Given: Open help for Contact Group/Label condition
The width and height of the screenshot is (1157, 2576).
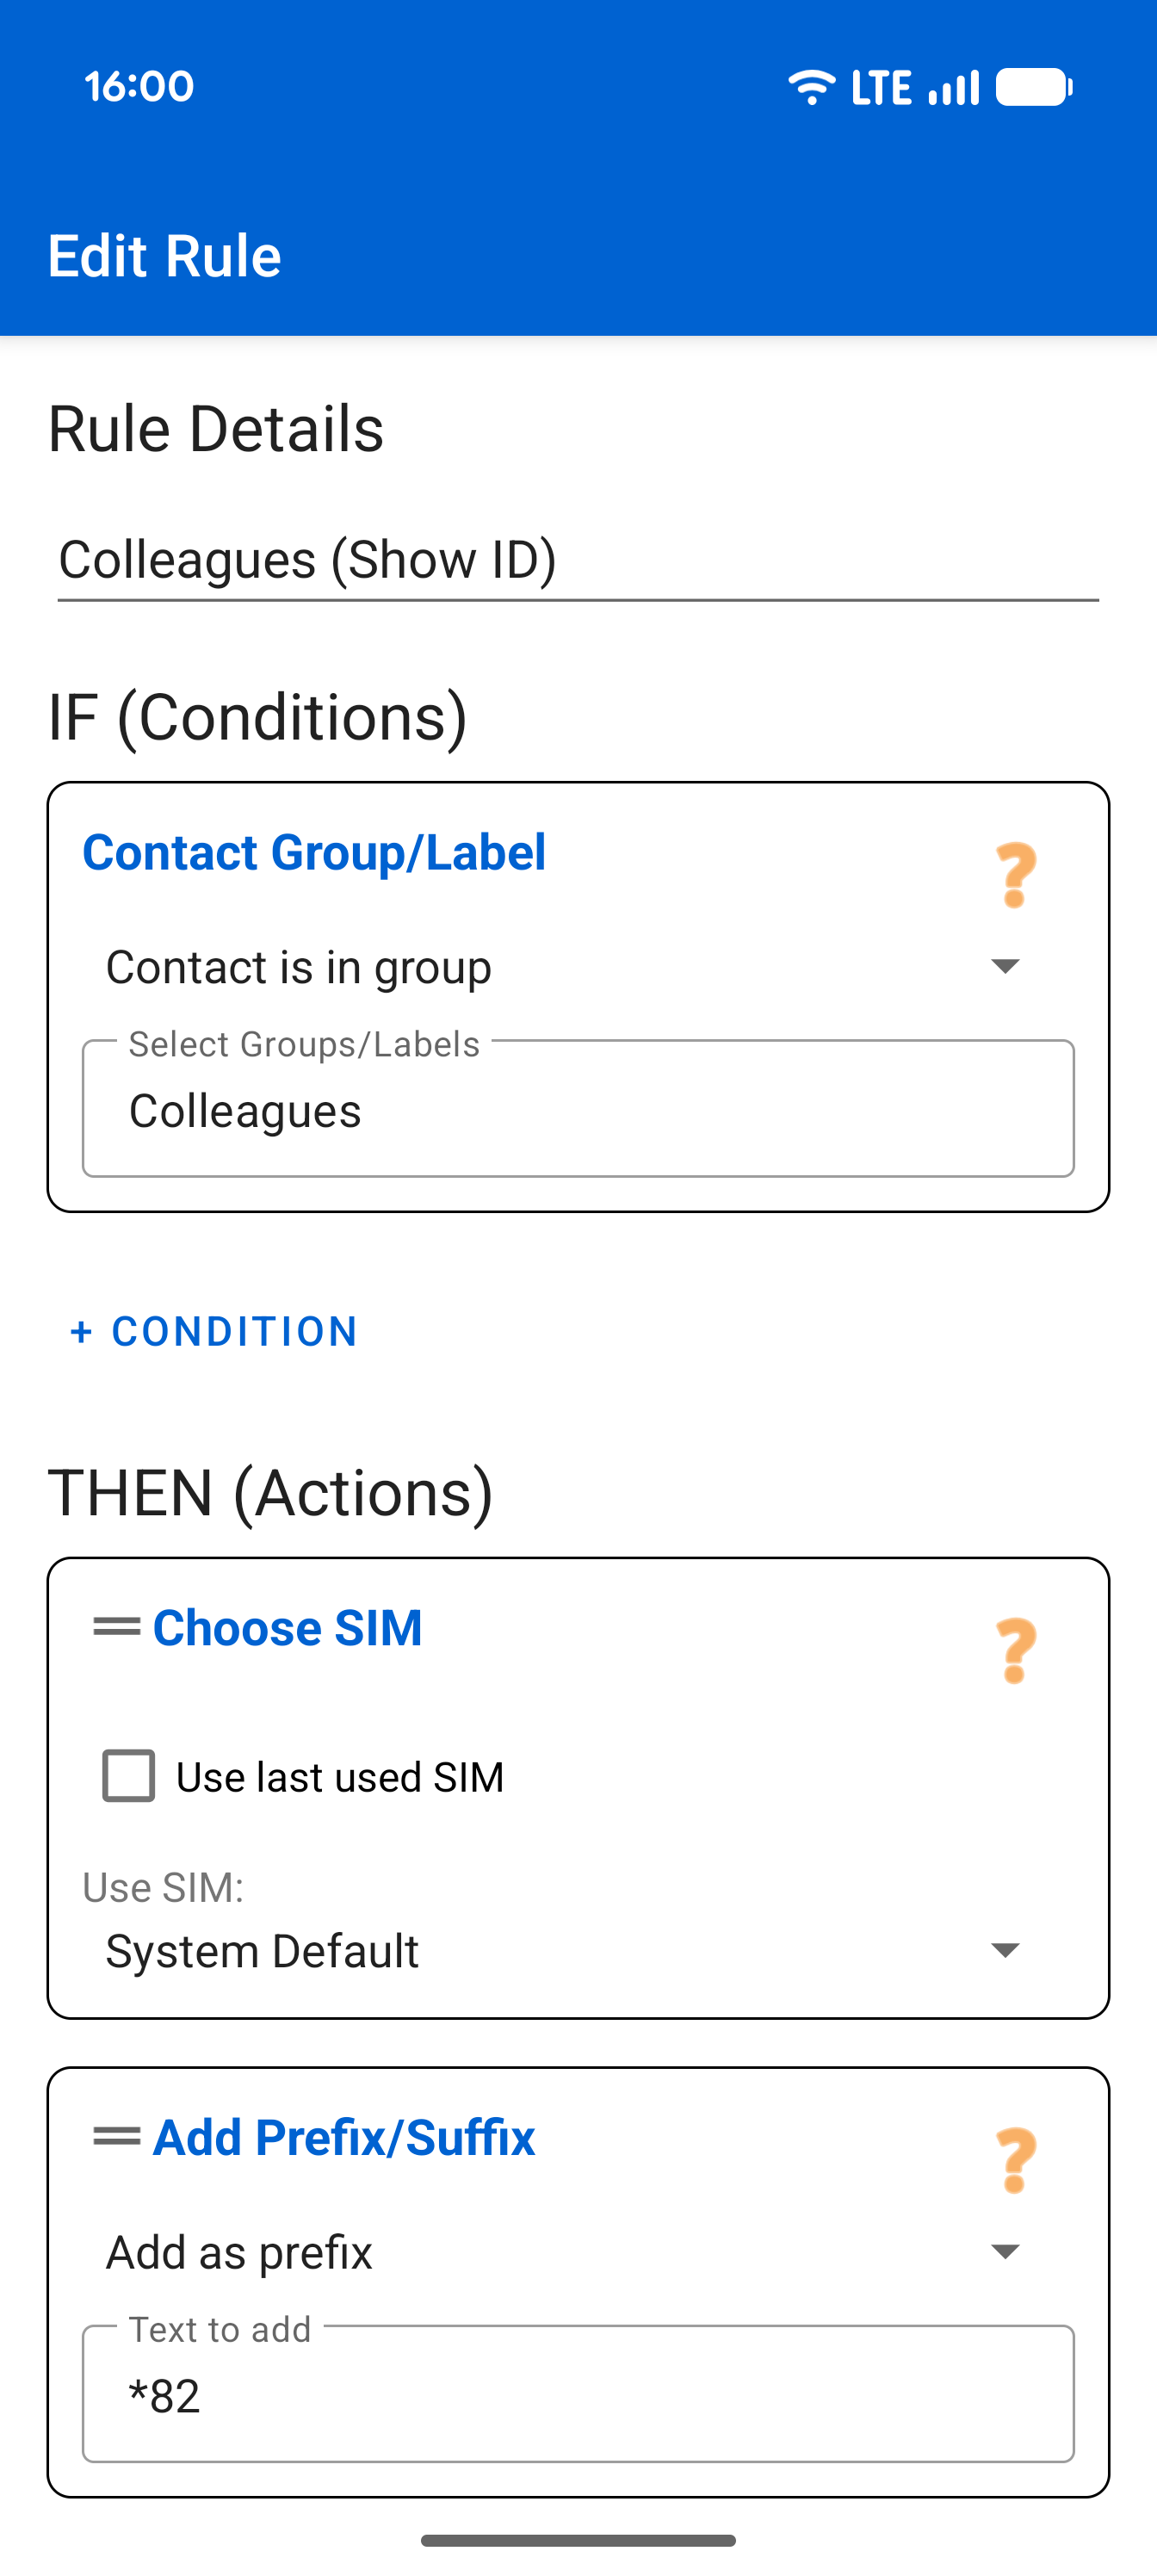Looking at the screenshot, I should tap(1015, 875).
